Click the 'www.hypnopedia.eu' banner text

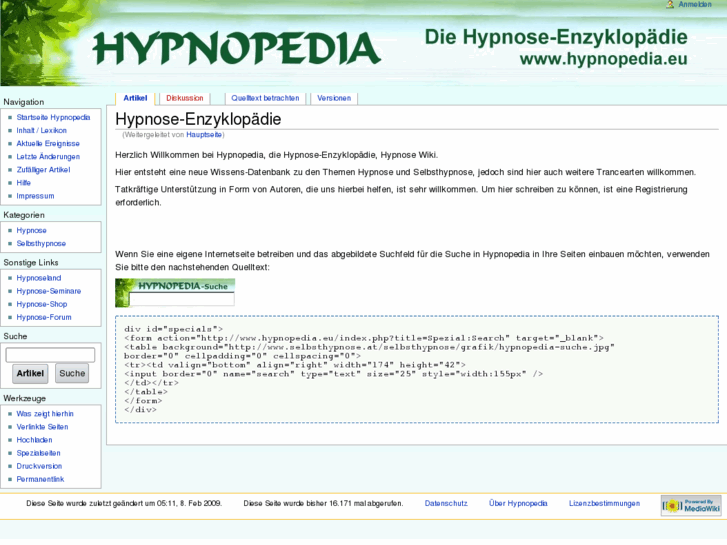point(603,59)
